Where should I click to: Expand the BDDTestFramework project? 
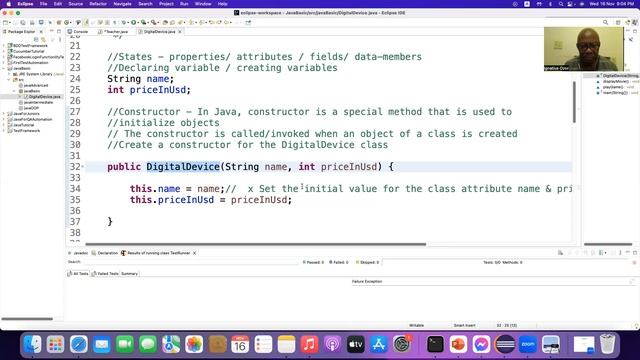[4, 46]
